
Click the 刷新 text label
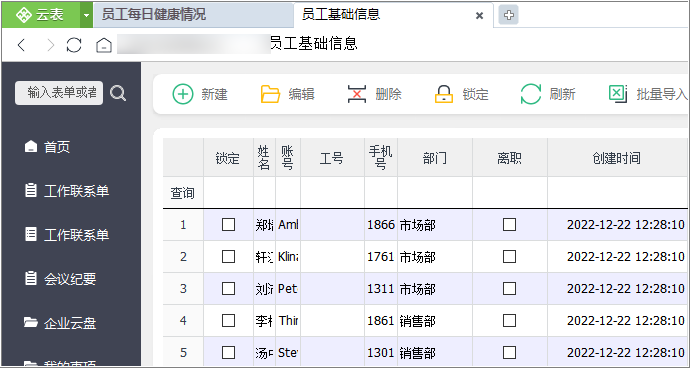click(562, 94)
